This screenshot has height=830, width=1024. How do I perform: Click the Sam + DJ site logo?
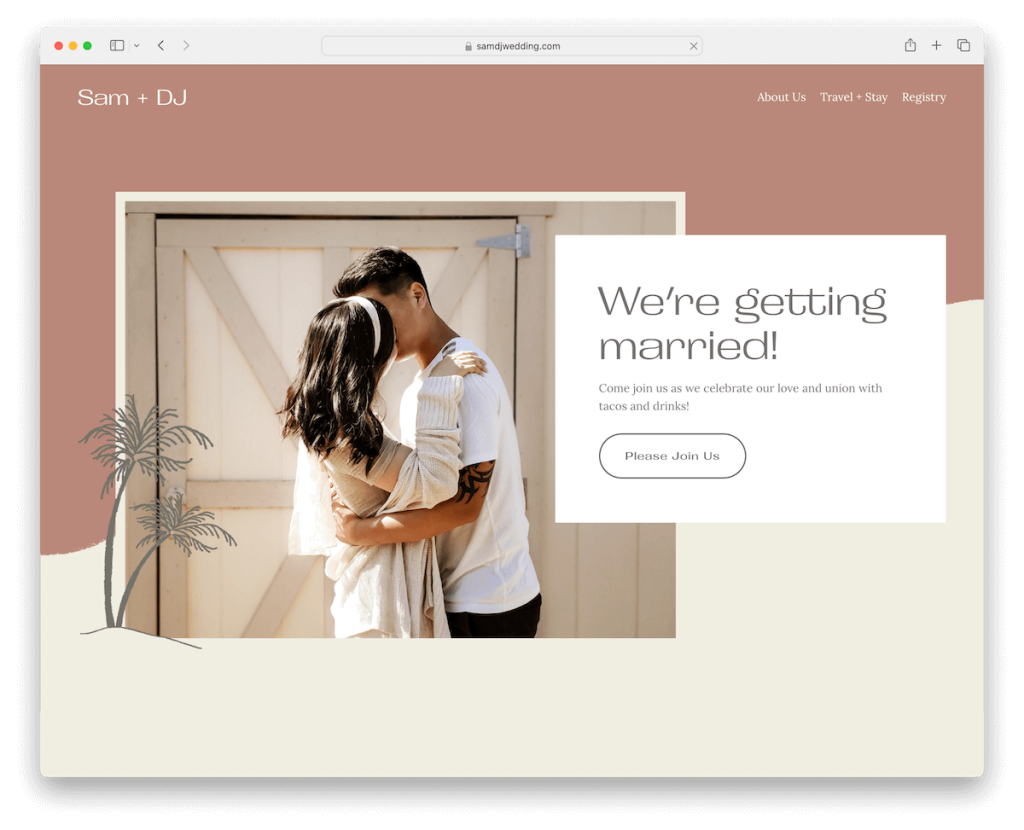tap(132, 98)
